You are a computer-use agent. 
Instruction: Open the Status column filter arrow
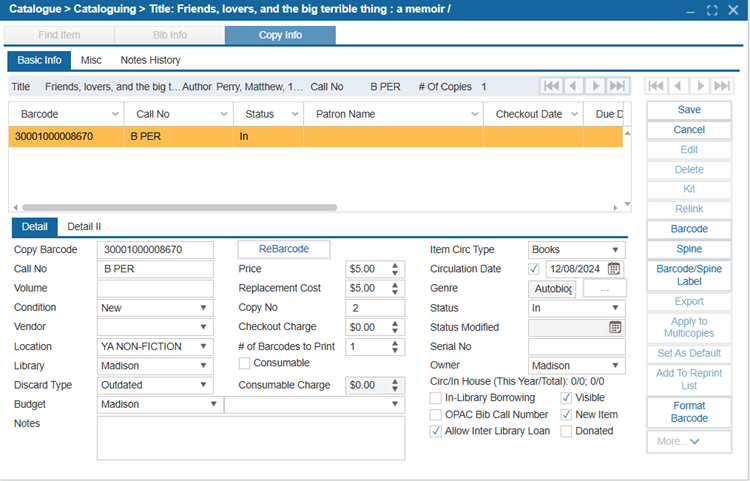[x=295, y=114]
